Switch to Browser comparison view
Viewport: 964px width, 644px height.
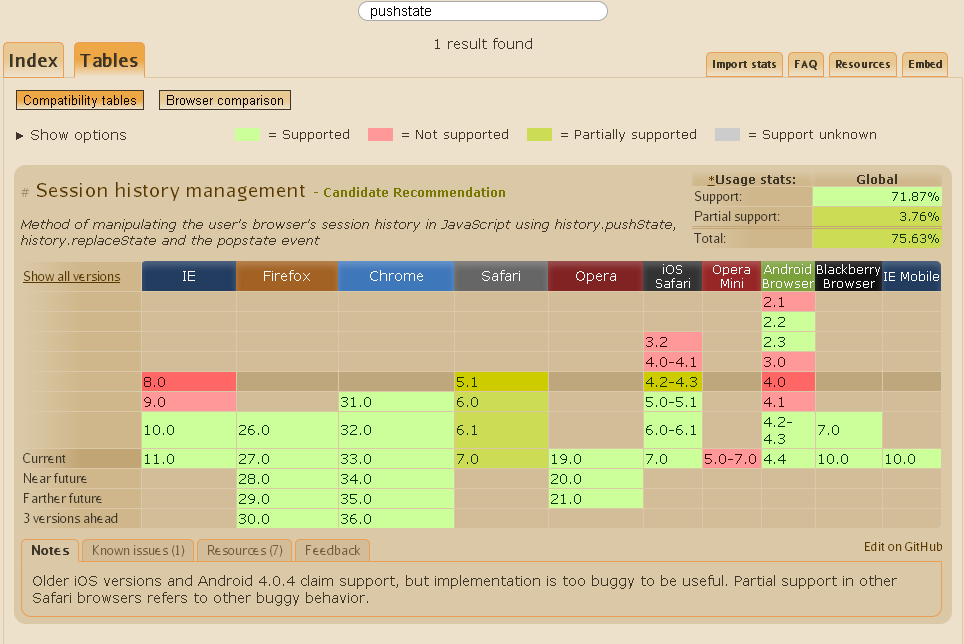click(225, 100)
